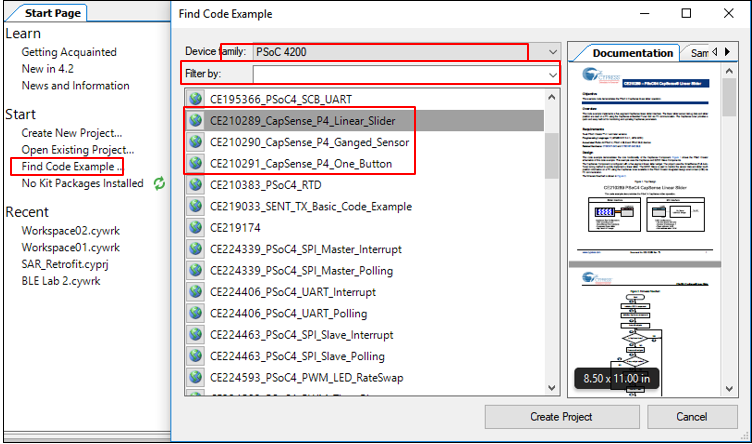752x444 pixels.
Task: Click globe icon beside CE210291_CapSense_P4_One_Button
Action: [196, 163]
